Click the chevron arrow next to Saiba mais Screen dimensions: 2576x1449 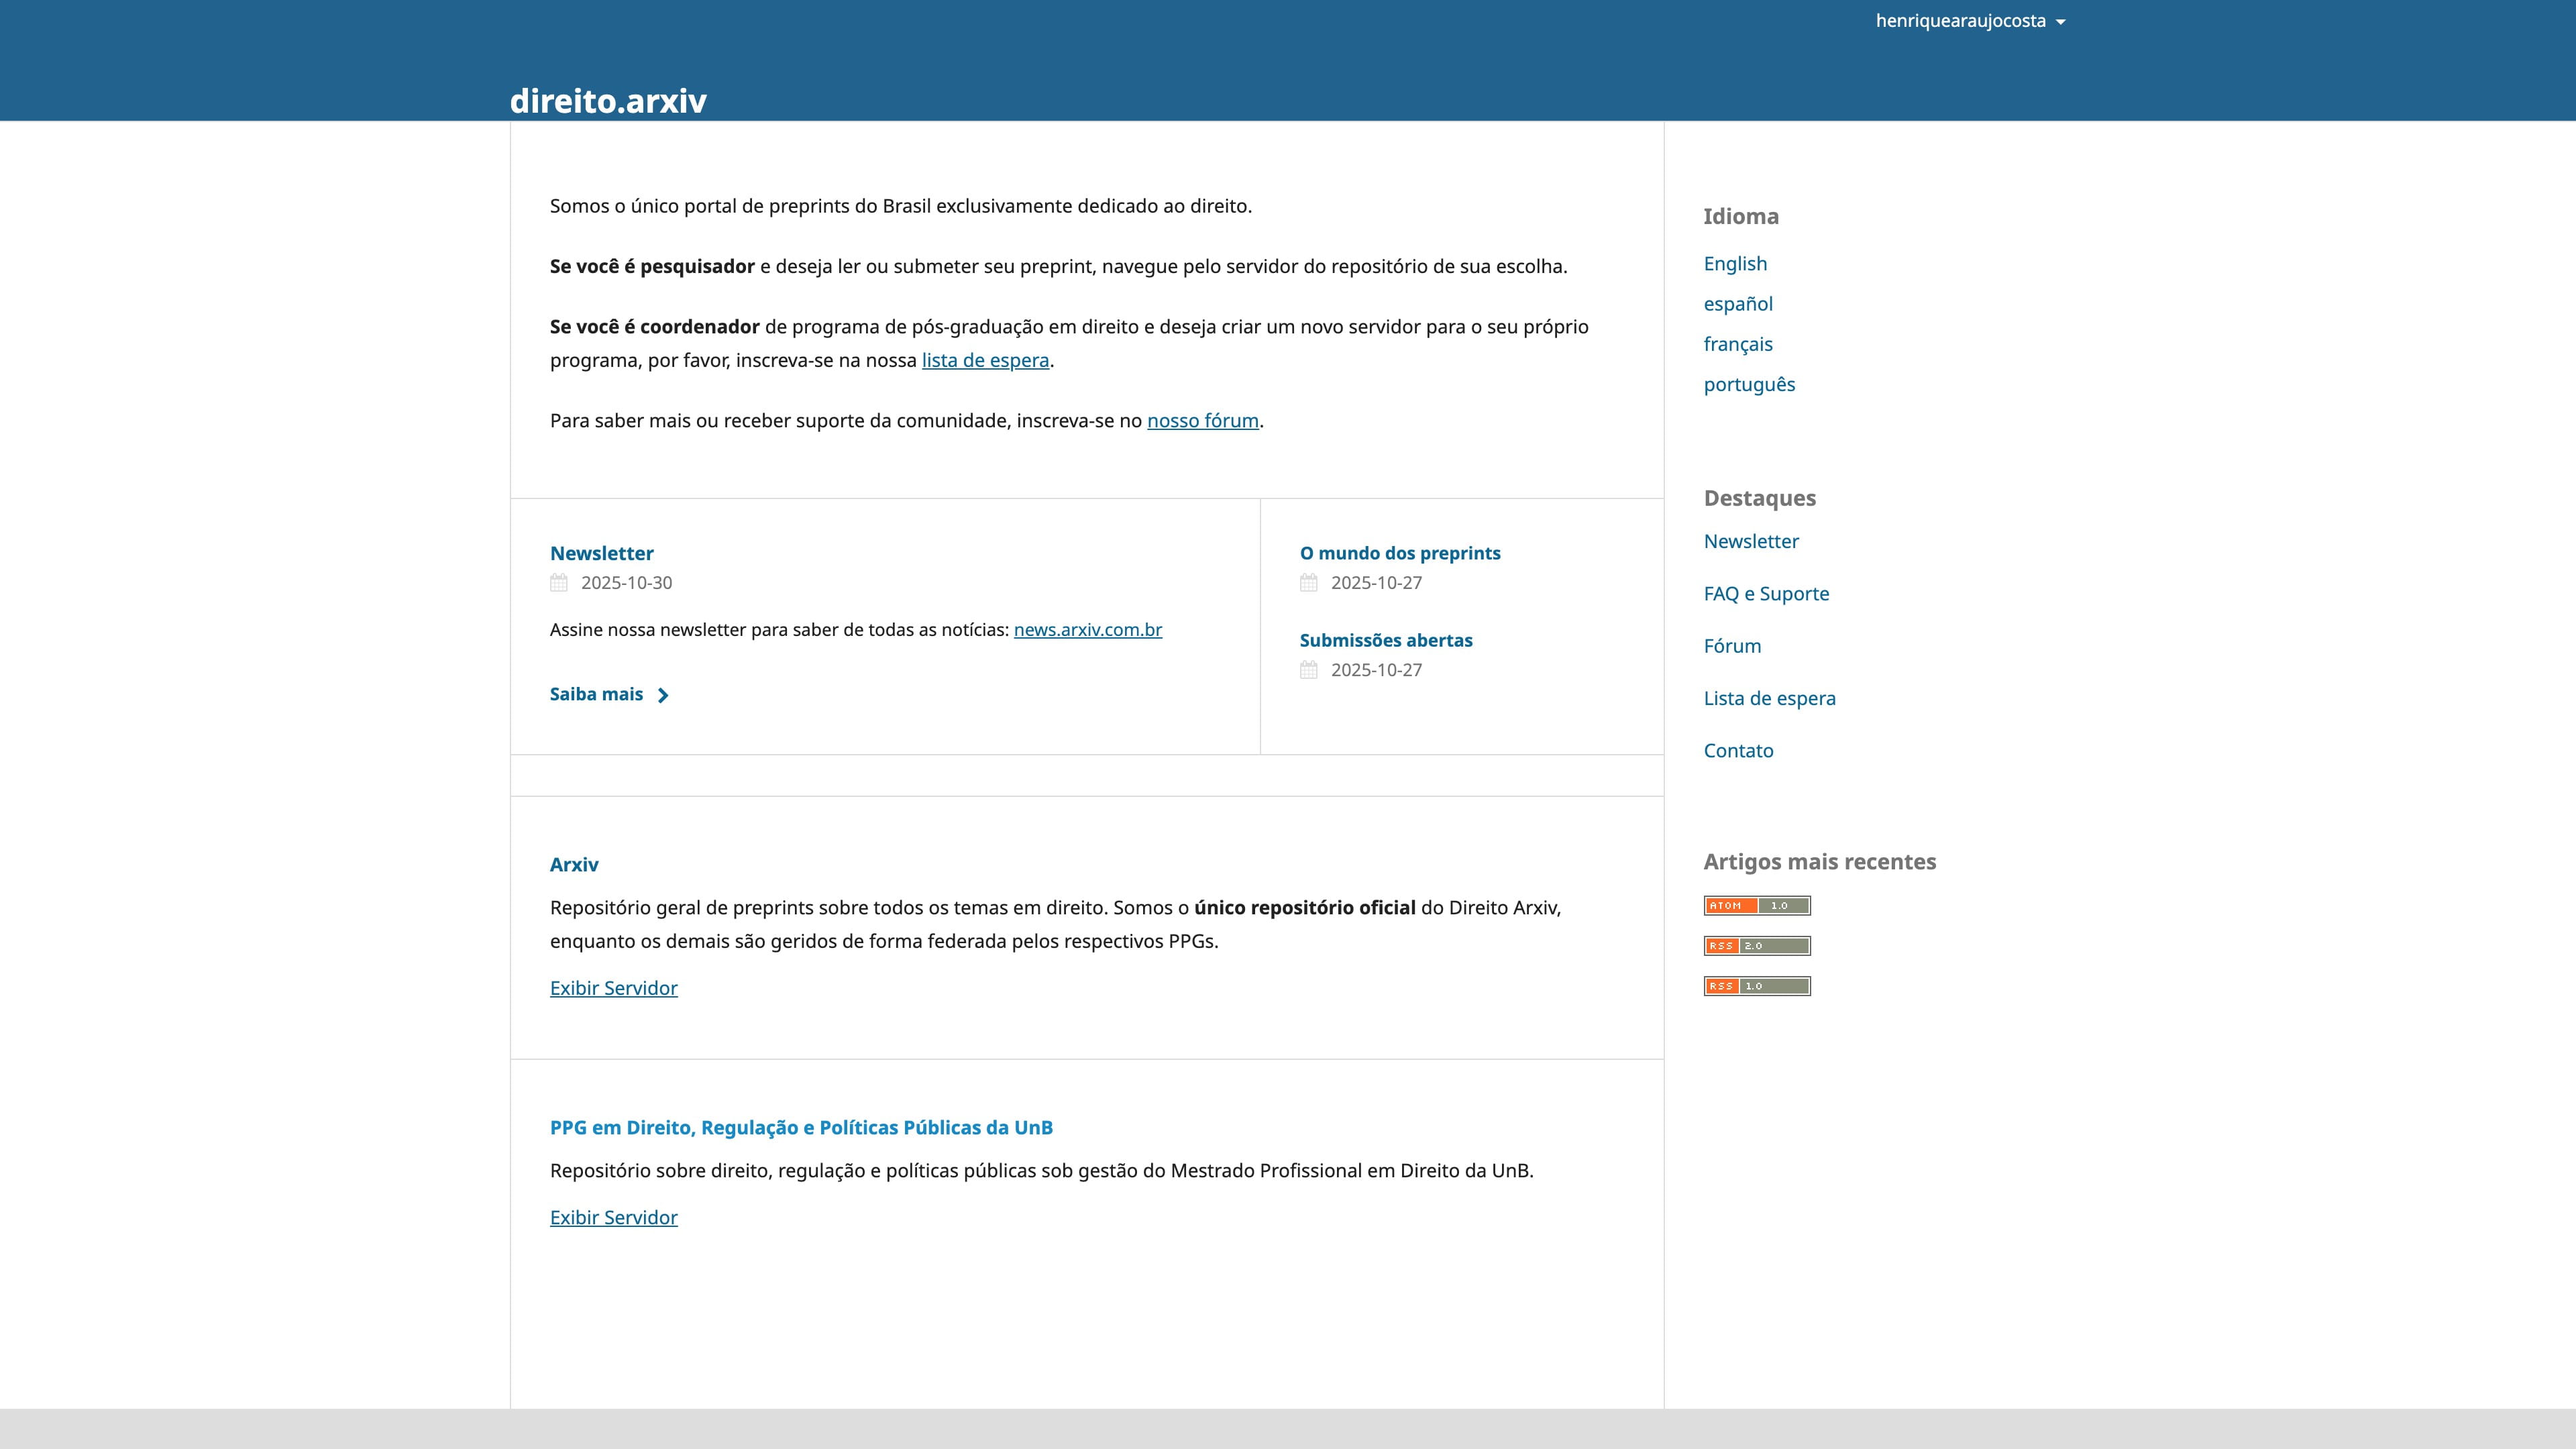tap(664, 694)
